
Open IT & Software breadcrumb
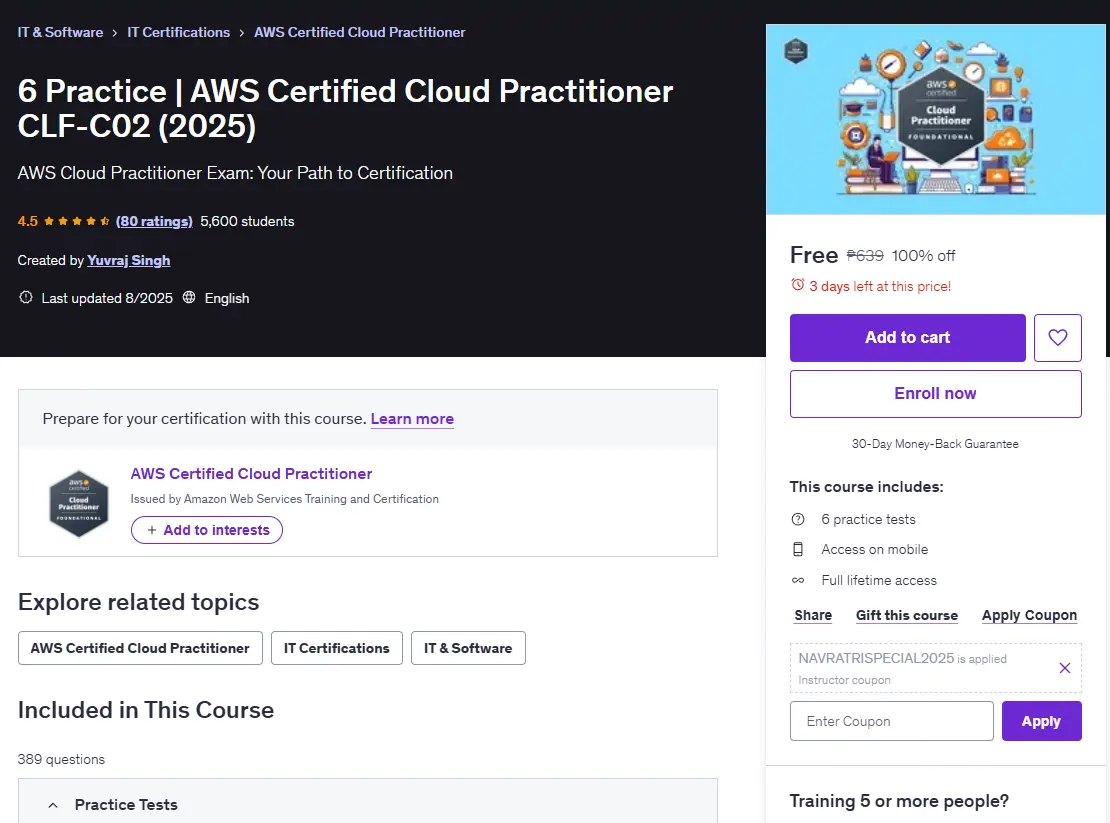[x=60, y=33]
